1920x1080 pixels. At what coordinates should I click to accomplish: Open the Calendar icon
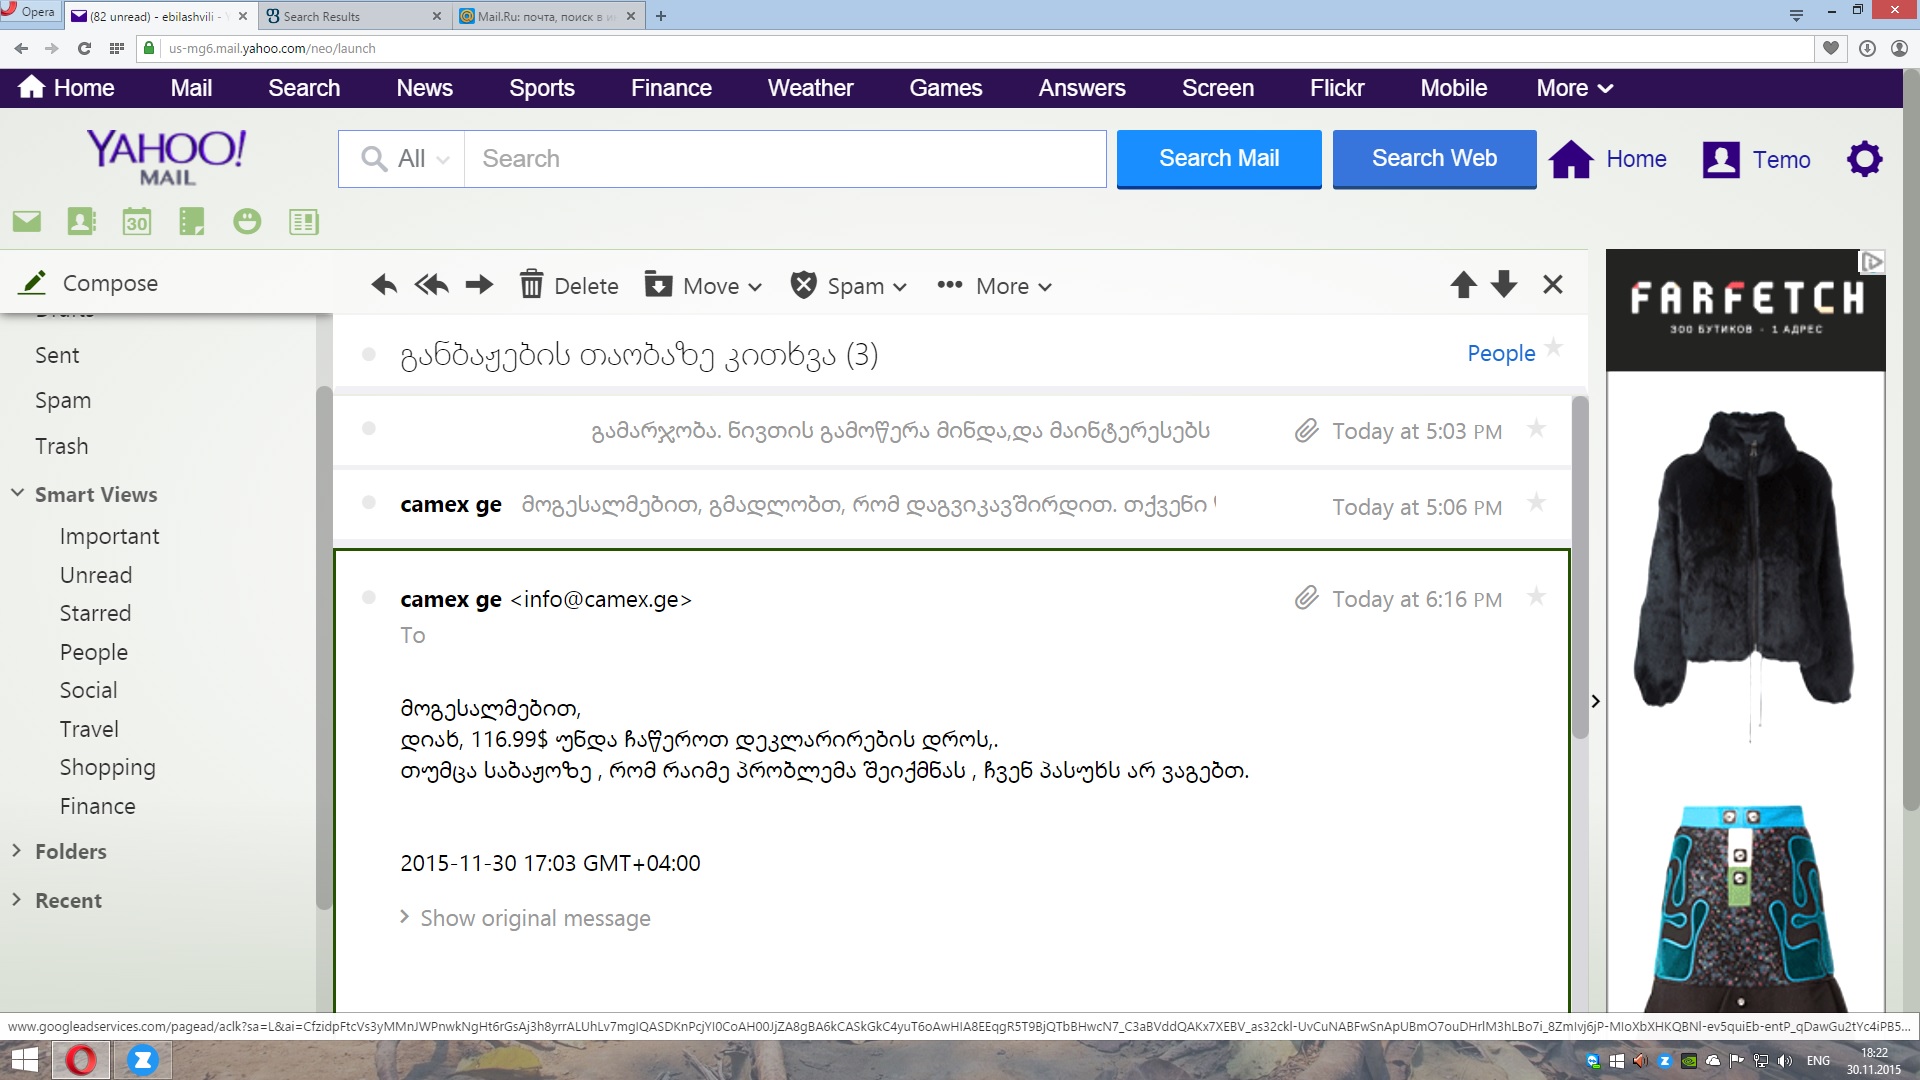coord(137,221)
